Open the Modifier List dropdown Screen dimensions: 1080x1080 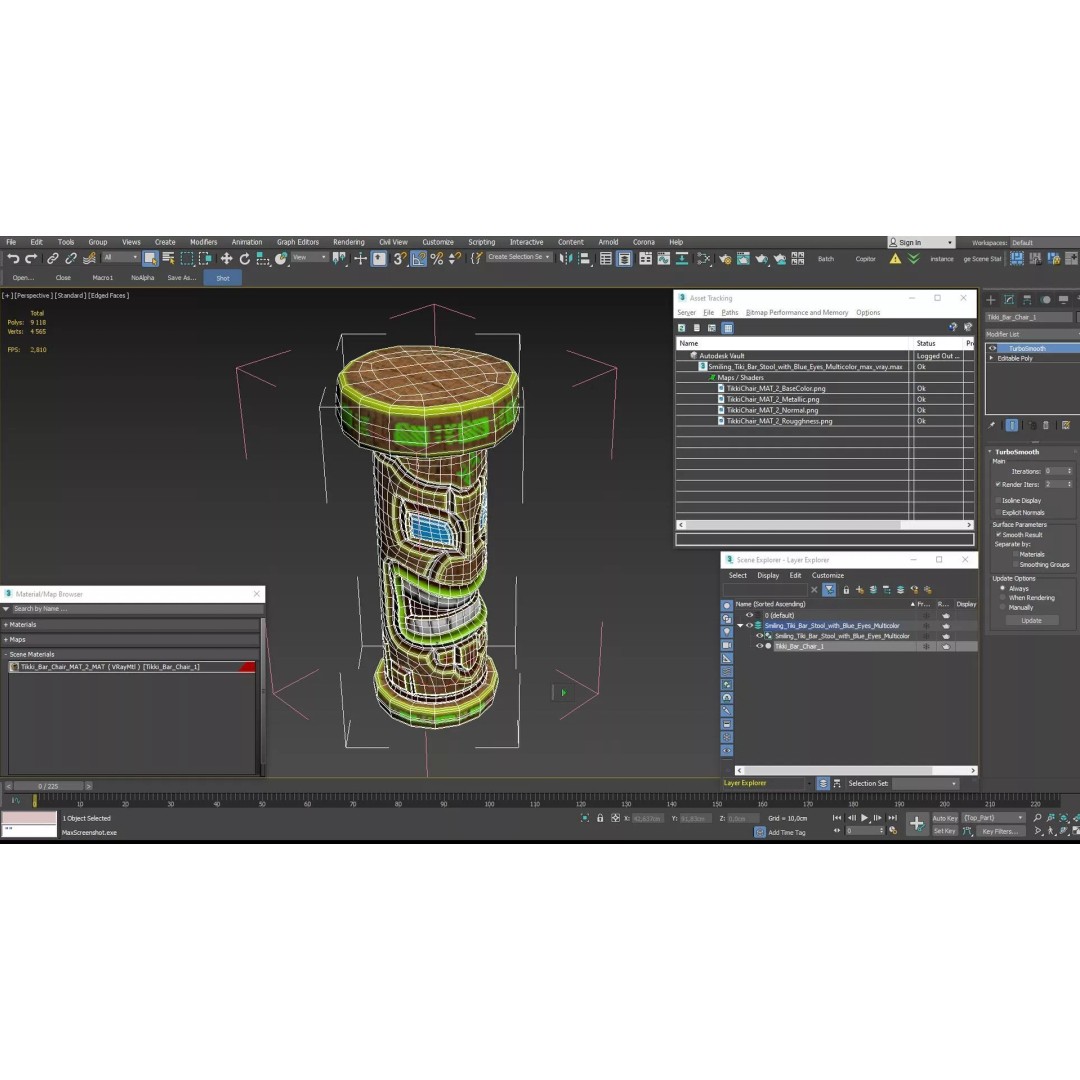pos(1031,334)
